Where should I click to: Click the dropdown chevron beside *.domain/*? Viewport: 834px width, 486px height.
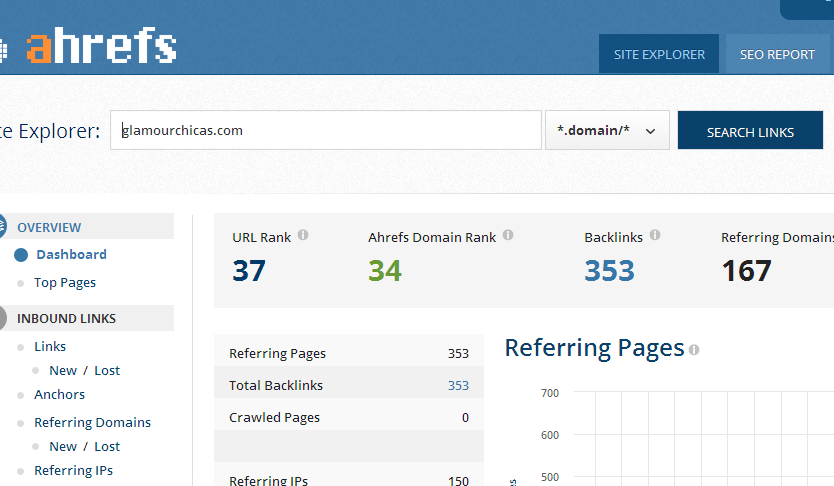point(650,131)
